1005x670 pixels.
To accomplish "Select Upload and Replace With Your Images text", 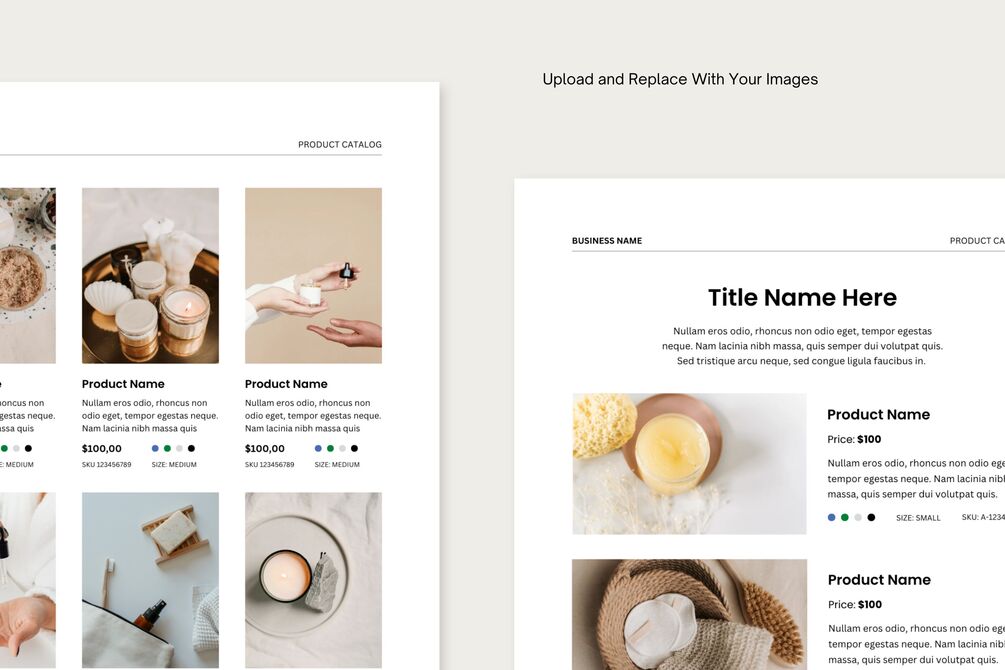I will 680,80.
